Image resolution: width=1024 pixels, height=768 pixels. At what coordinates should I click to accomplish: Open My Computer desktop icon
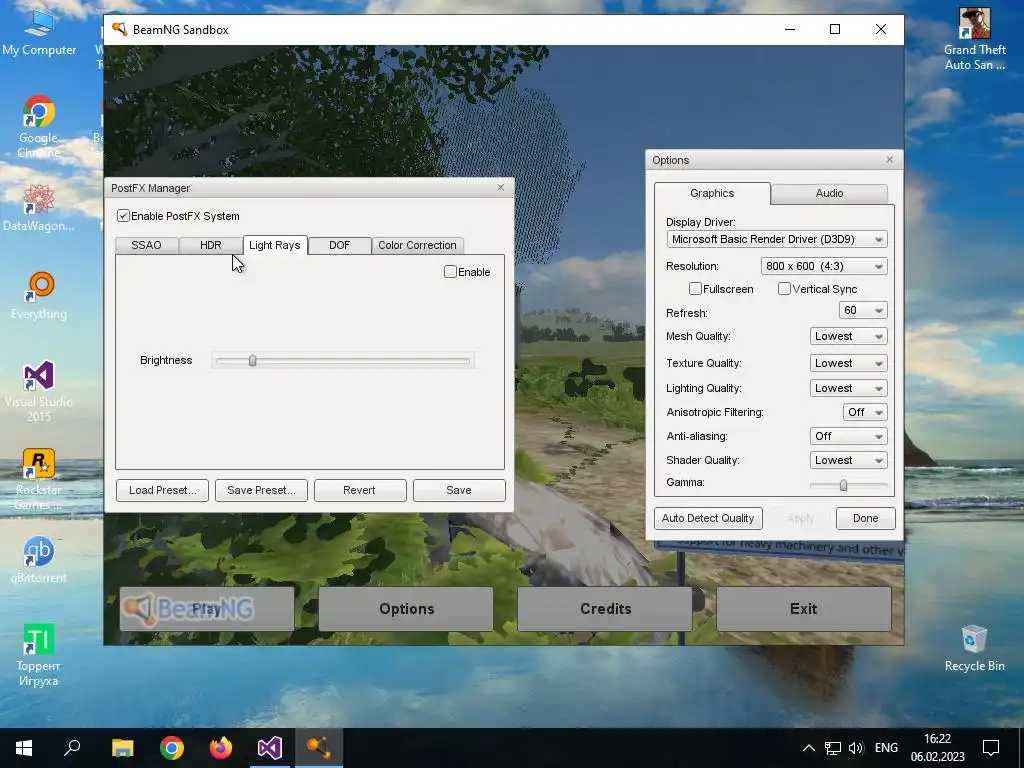click(39, 33)
